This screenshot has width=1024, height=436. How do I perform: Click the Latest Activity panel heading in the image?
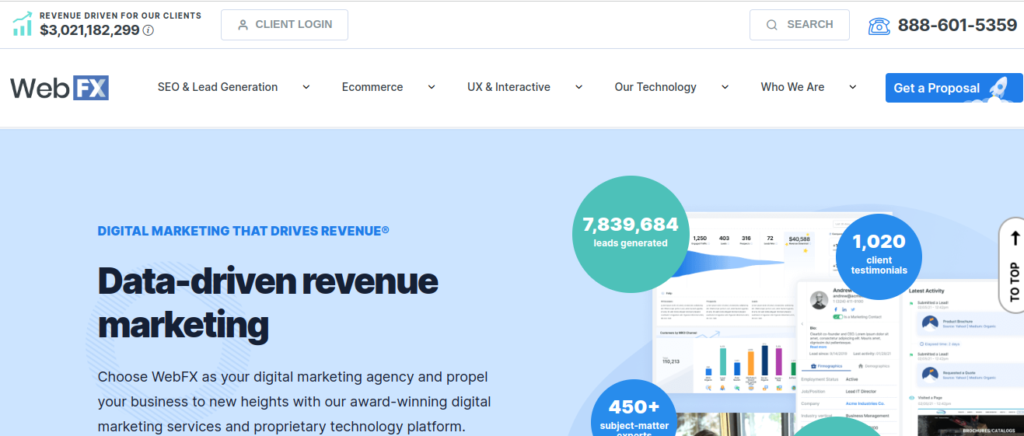926,290
